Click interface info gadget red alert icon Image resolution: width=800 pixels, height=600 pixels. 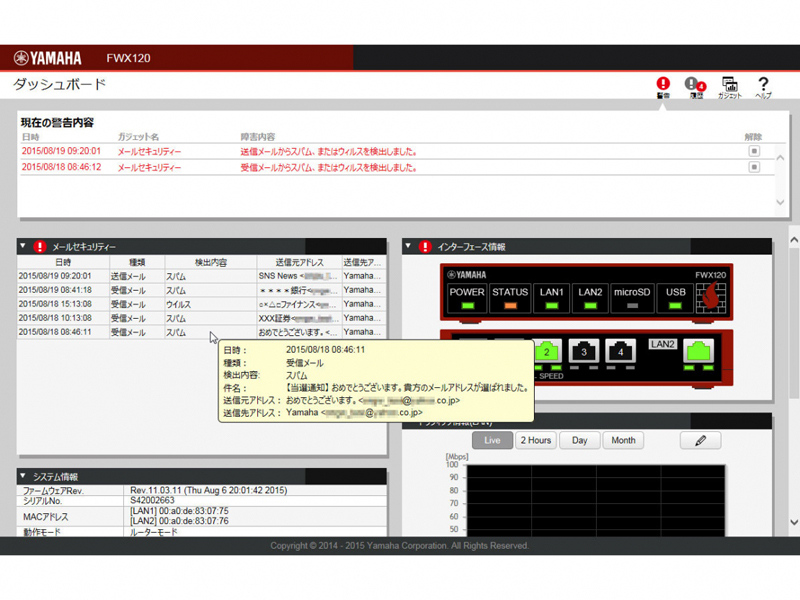(x=425, y=246)
